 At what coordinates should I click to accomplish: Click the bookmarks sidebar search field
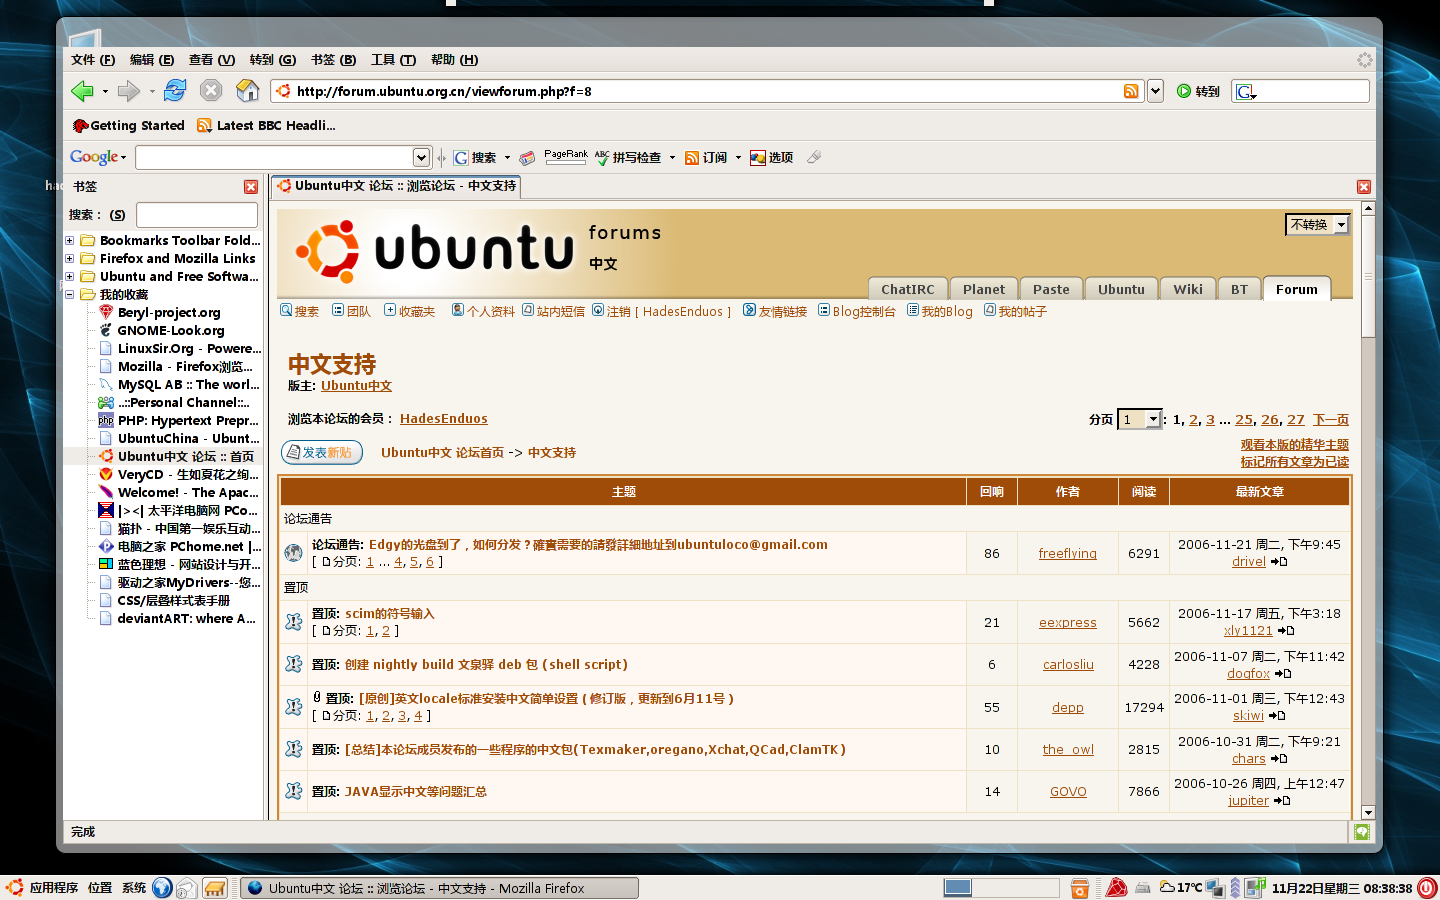point(197,215)
